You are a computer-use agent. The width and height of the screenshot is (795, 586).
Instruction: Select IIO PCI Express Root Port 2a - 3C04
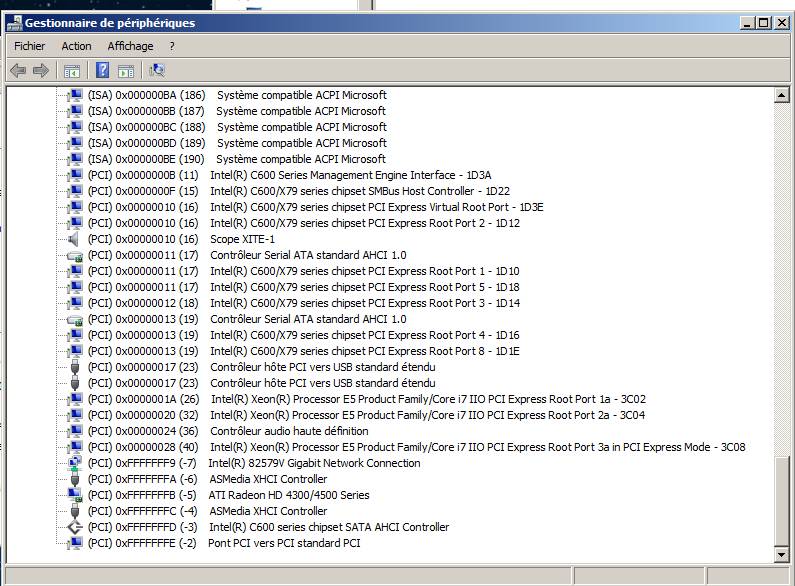(367, 415)
